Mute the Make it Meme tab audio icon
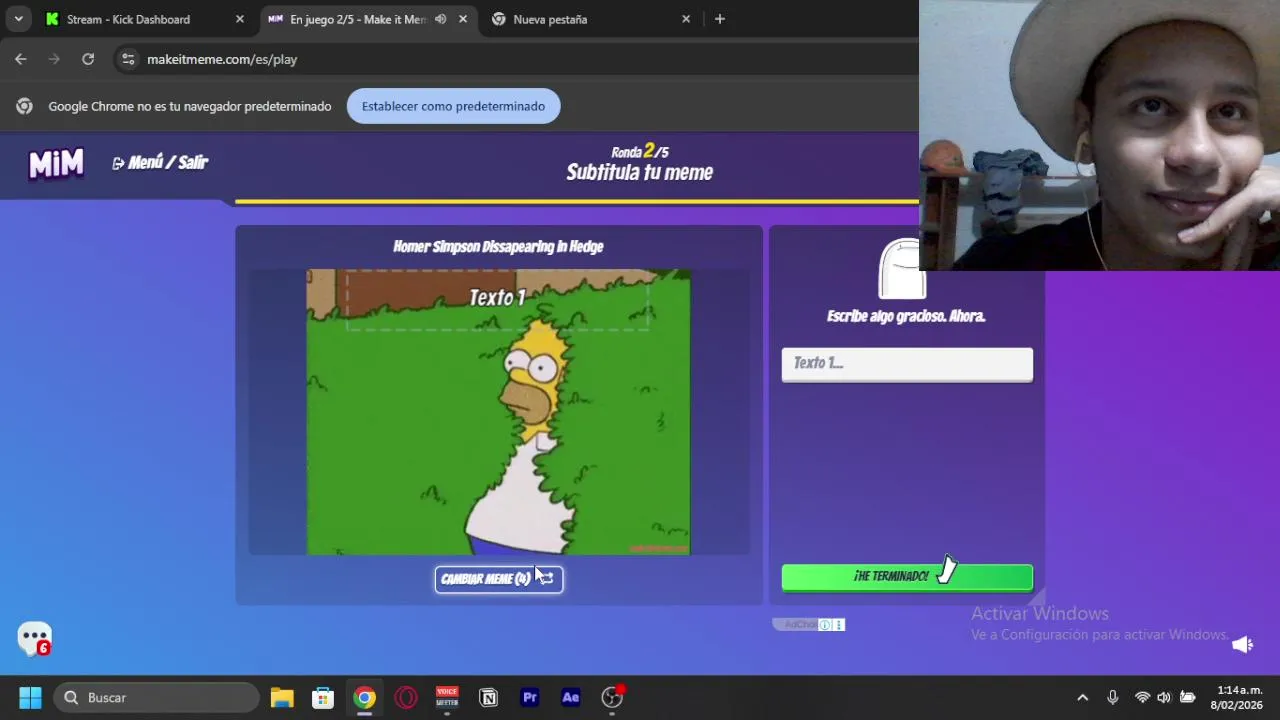Viewport: 1280px width, 720px height. 441,19
